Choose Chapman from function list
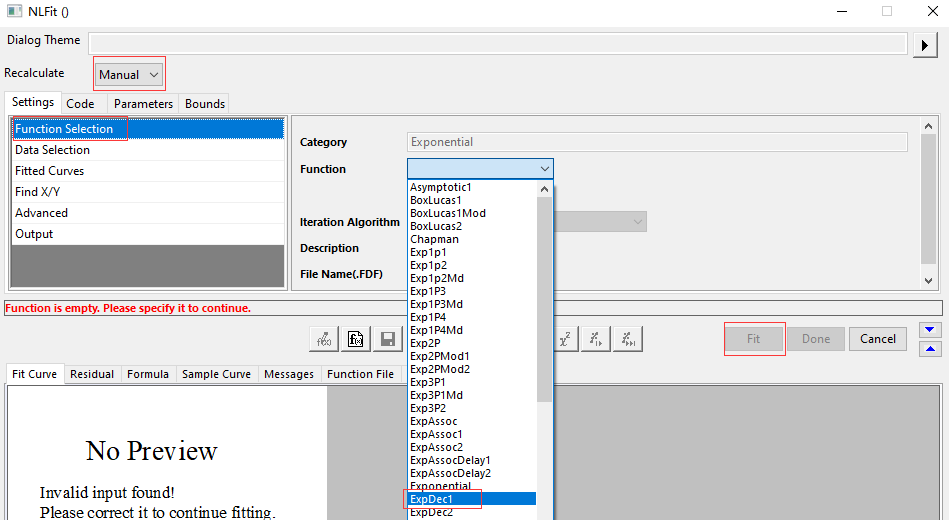Viewport: 949px width, 520px height. tap(473, 240)
